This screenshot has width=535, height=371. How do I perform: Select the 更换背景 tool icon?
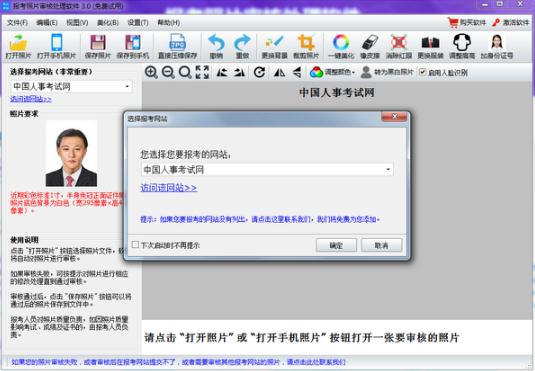(274, 42)
